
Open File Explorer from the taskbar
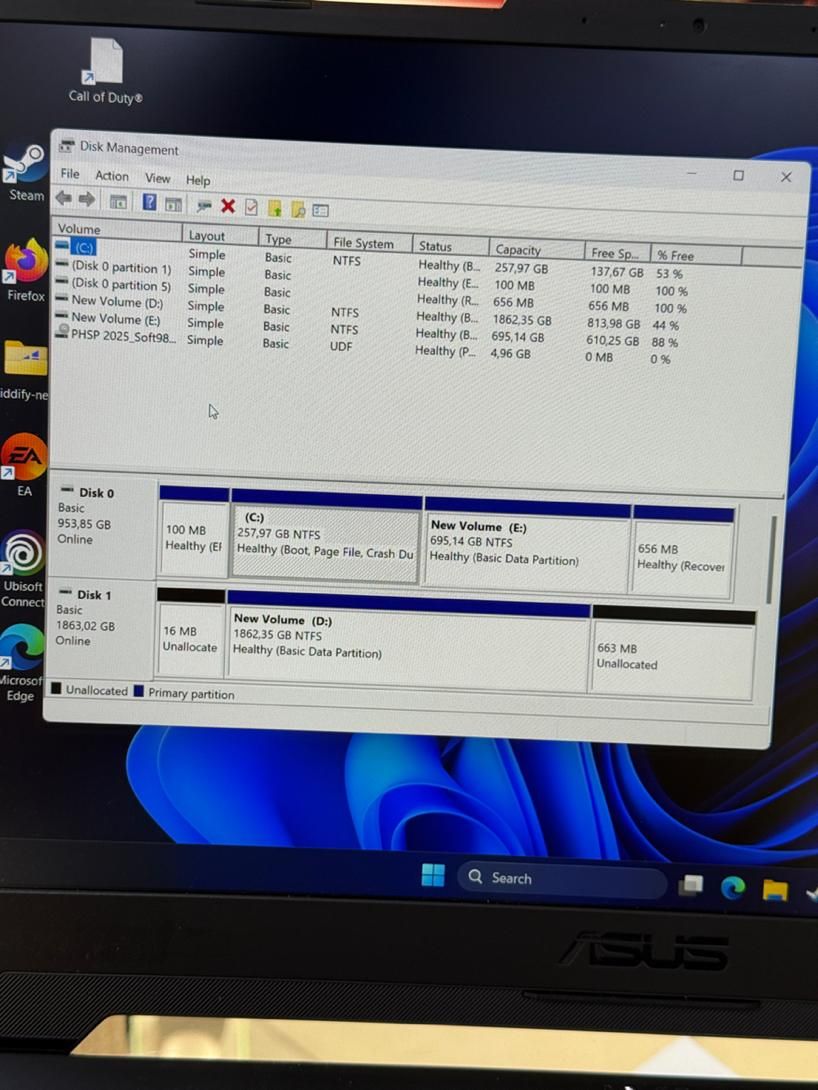774,889
